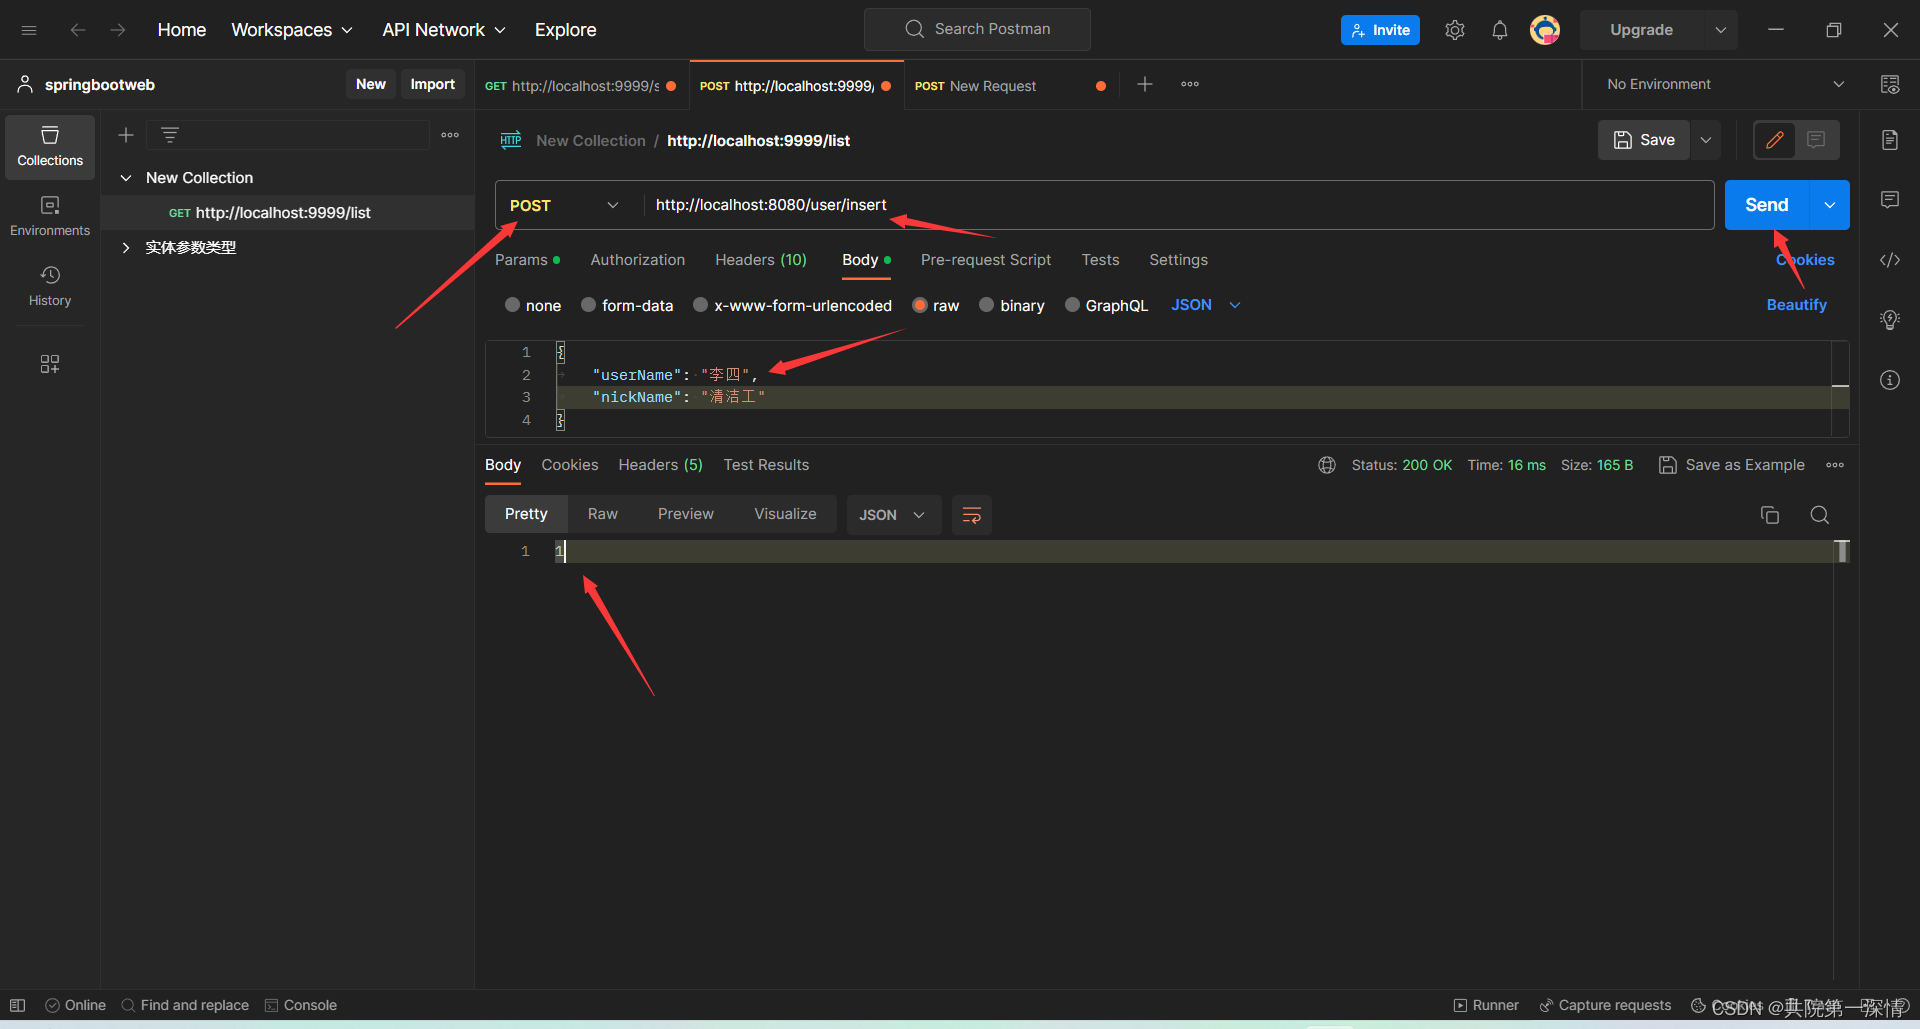1920x1029 pixels.
Task: Go back with the left arrow
Action: click(x=78, y=30)
